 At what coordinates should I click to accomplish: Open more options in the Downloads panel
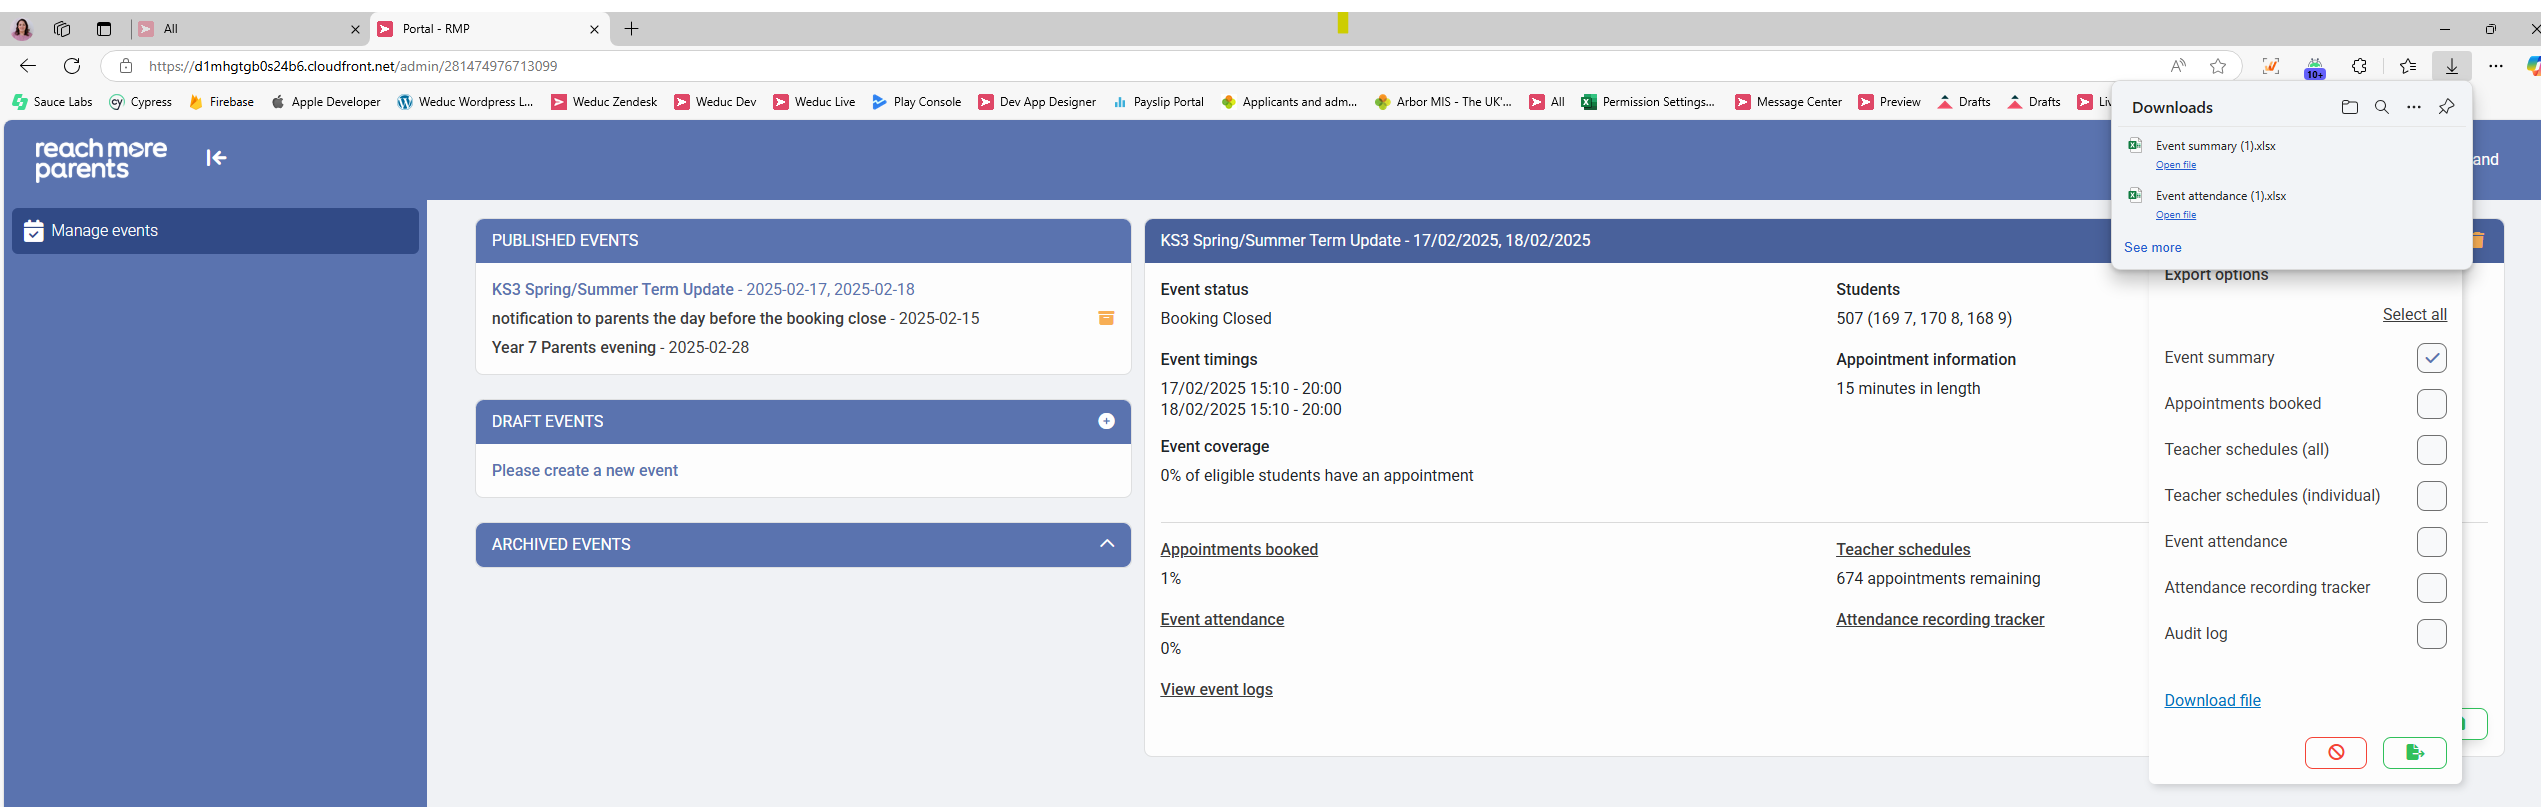[x=2414, y=107]
